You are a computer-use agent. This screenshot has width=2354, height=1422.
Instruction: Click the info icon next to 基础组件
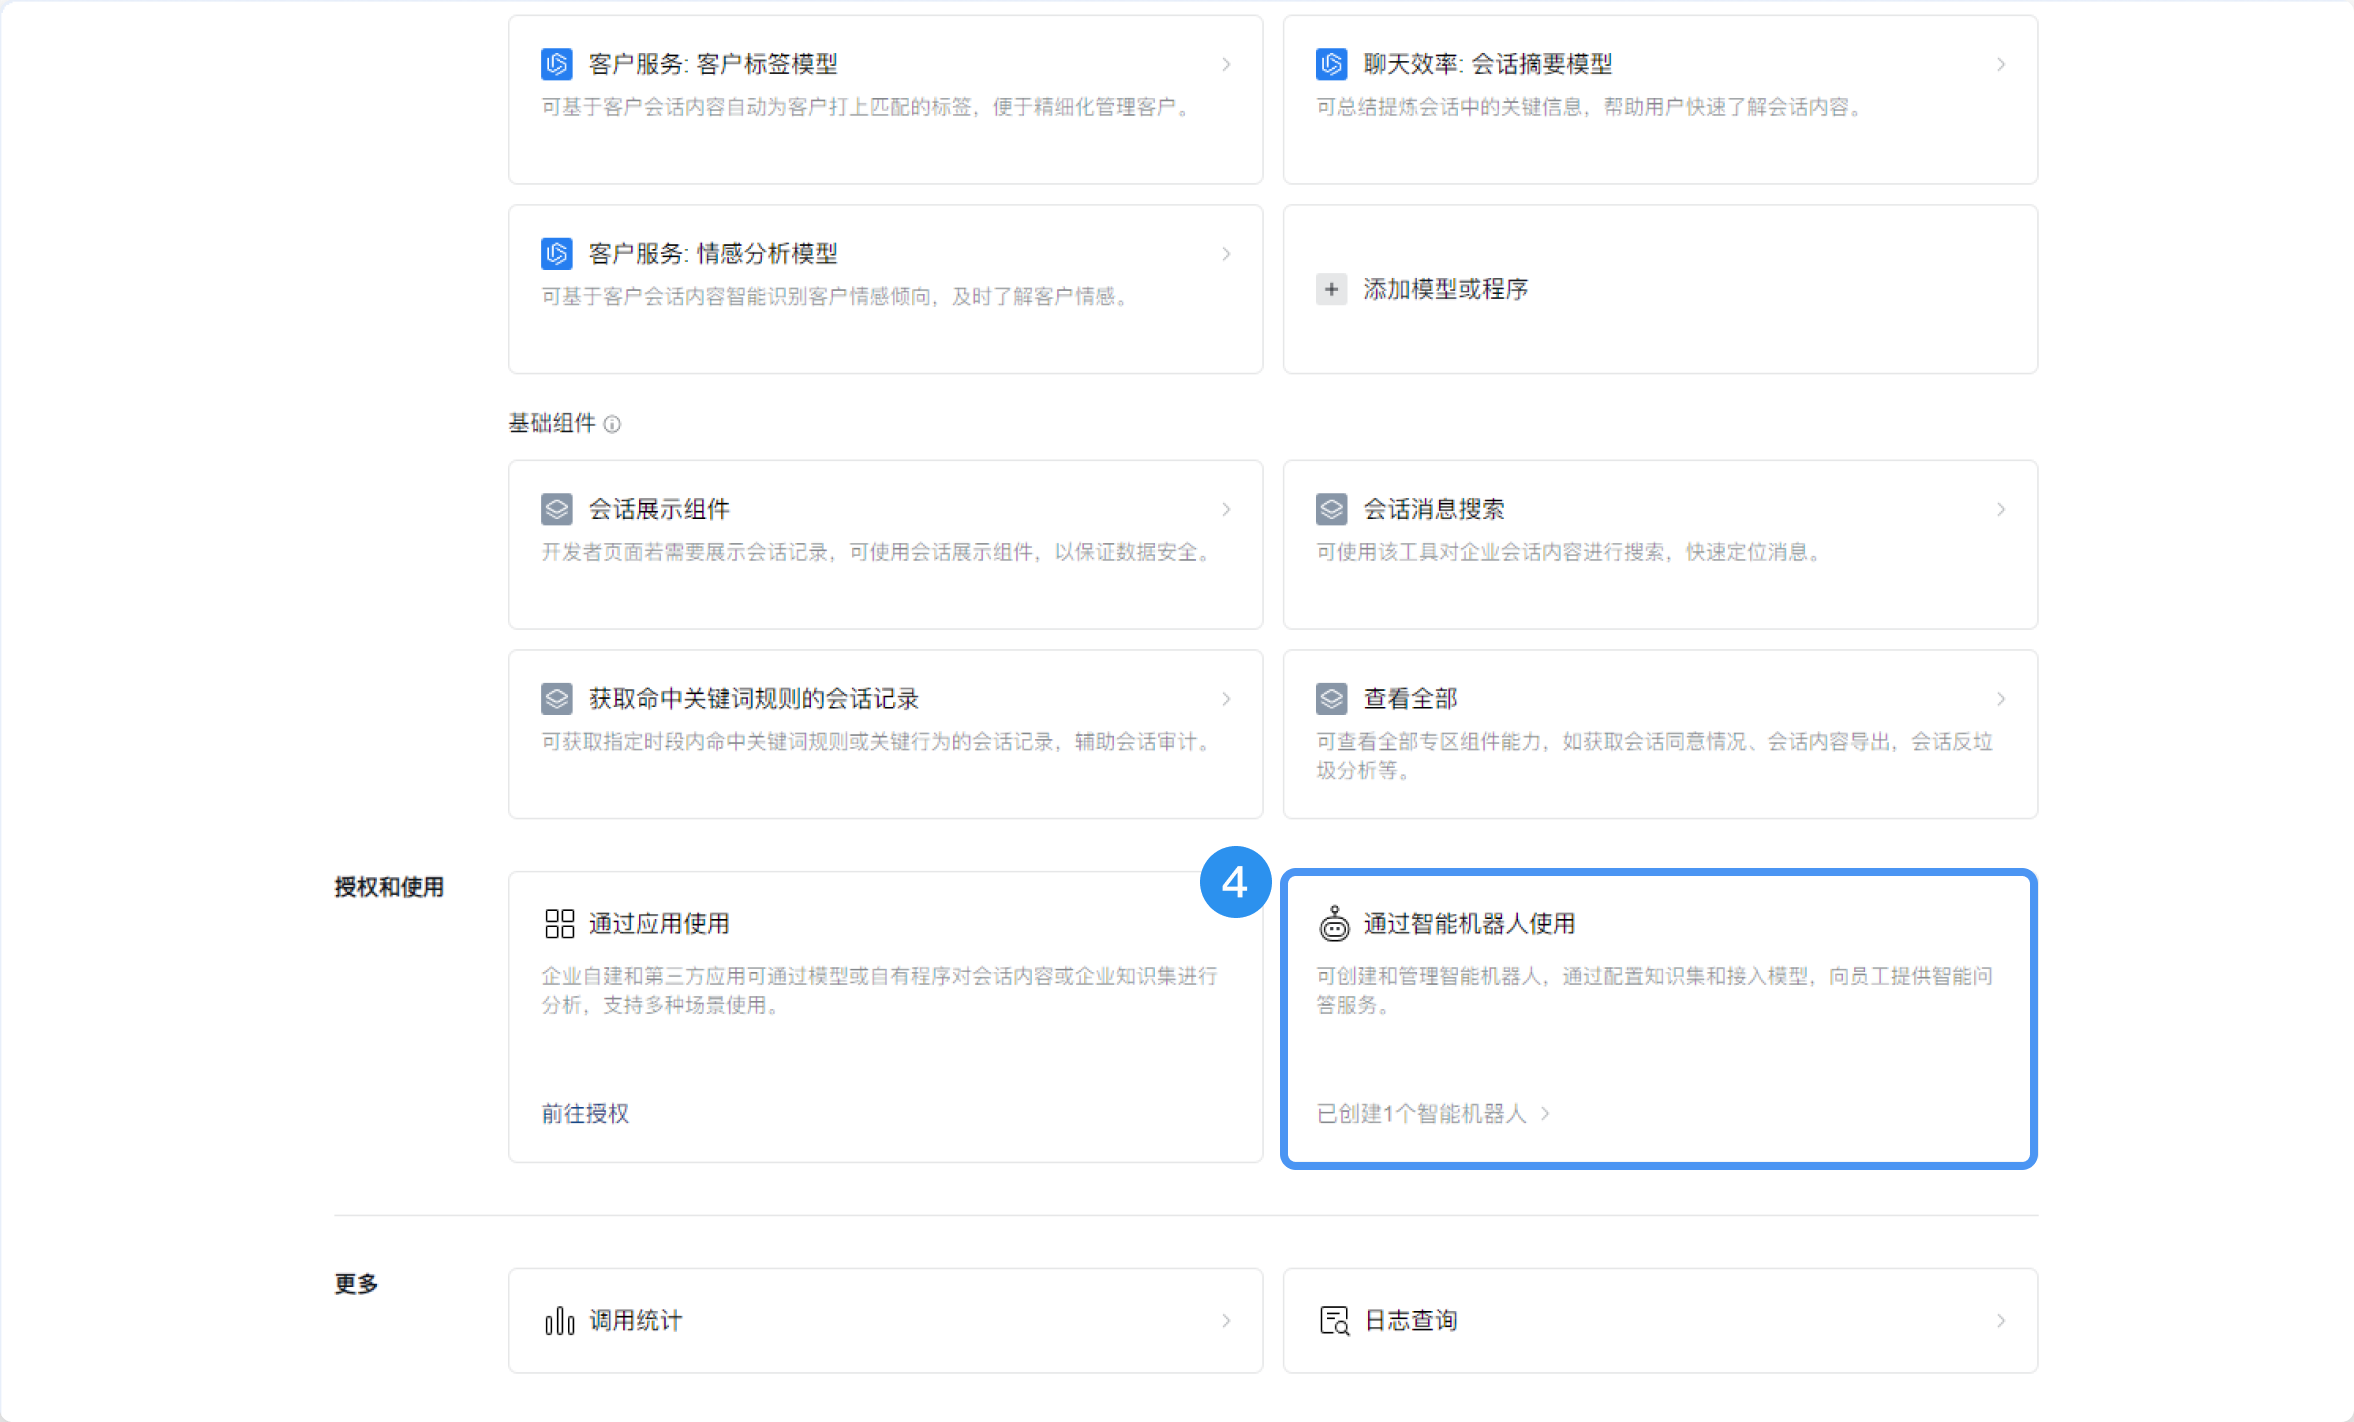[x=612, y=424]
